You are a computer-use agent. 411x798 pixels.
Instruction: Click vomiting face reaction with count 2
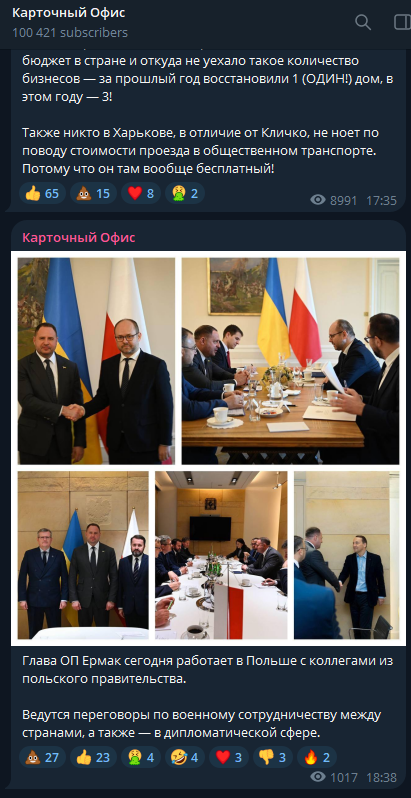point(185,193)
